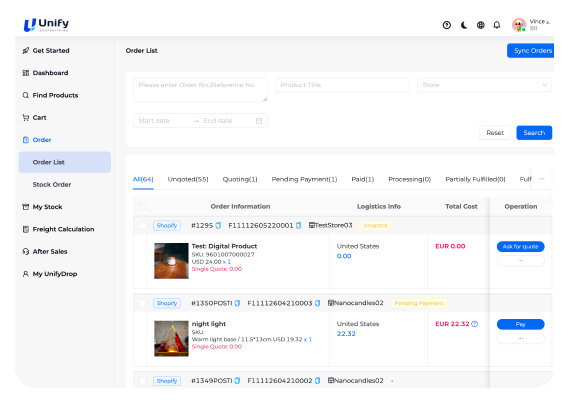The image size is (569, 403).
Task: Click Pending Payment status badge
Action: [x=419, y=303]
